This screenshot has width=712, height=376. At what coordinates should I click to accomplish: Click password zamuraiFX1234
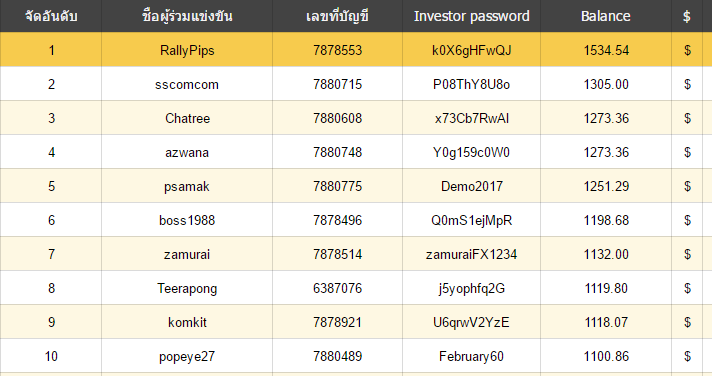(471, 254)
